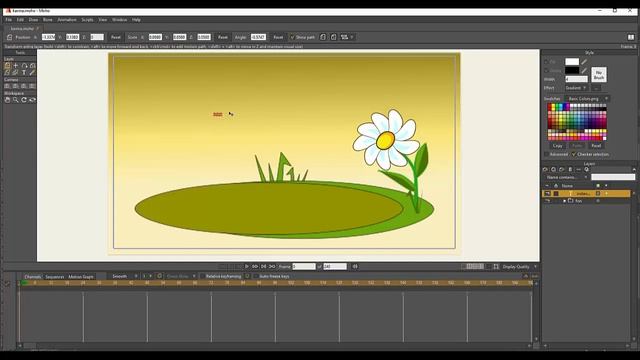Open the Bone menu
The image size is (640, 360).
48,20
